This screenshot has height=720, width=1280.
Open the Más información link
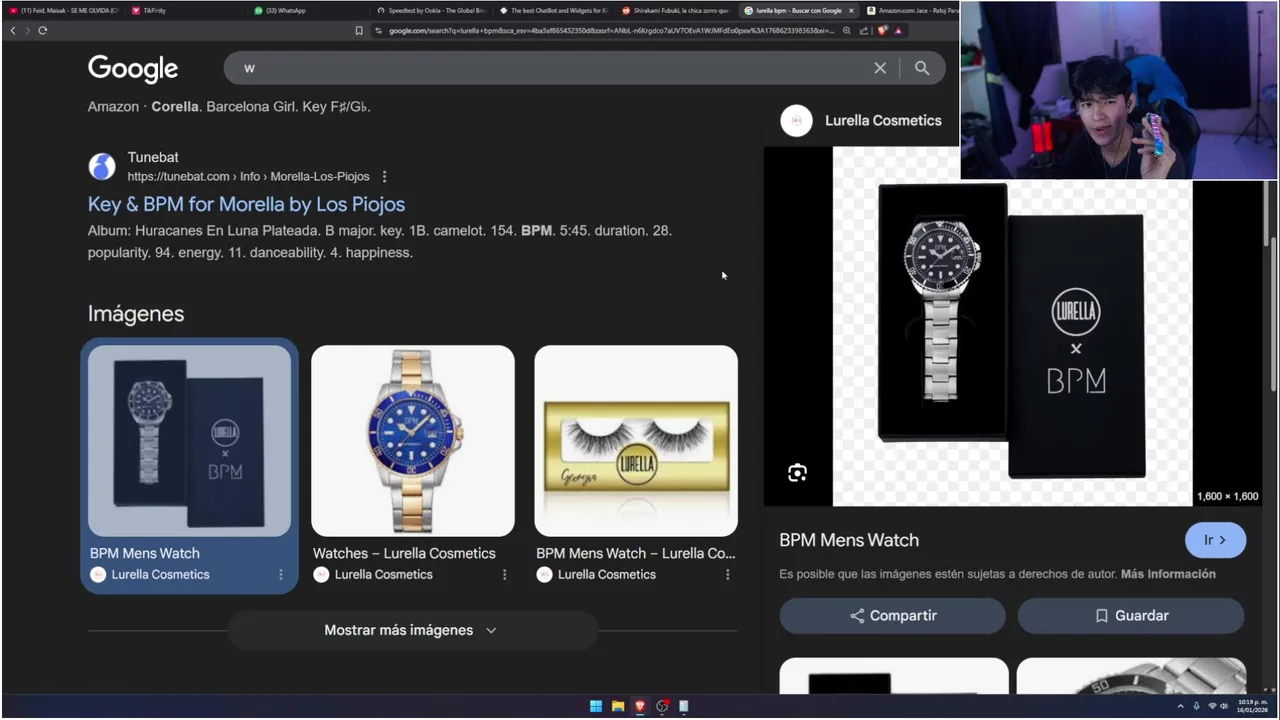click(1168, 574)
